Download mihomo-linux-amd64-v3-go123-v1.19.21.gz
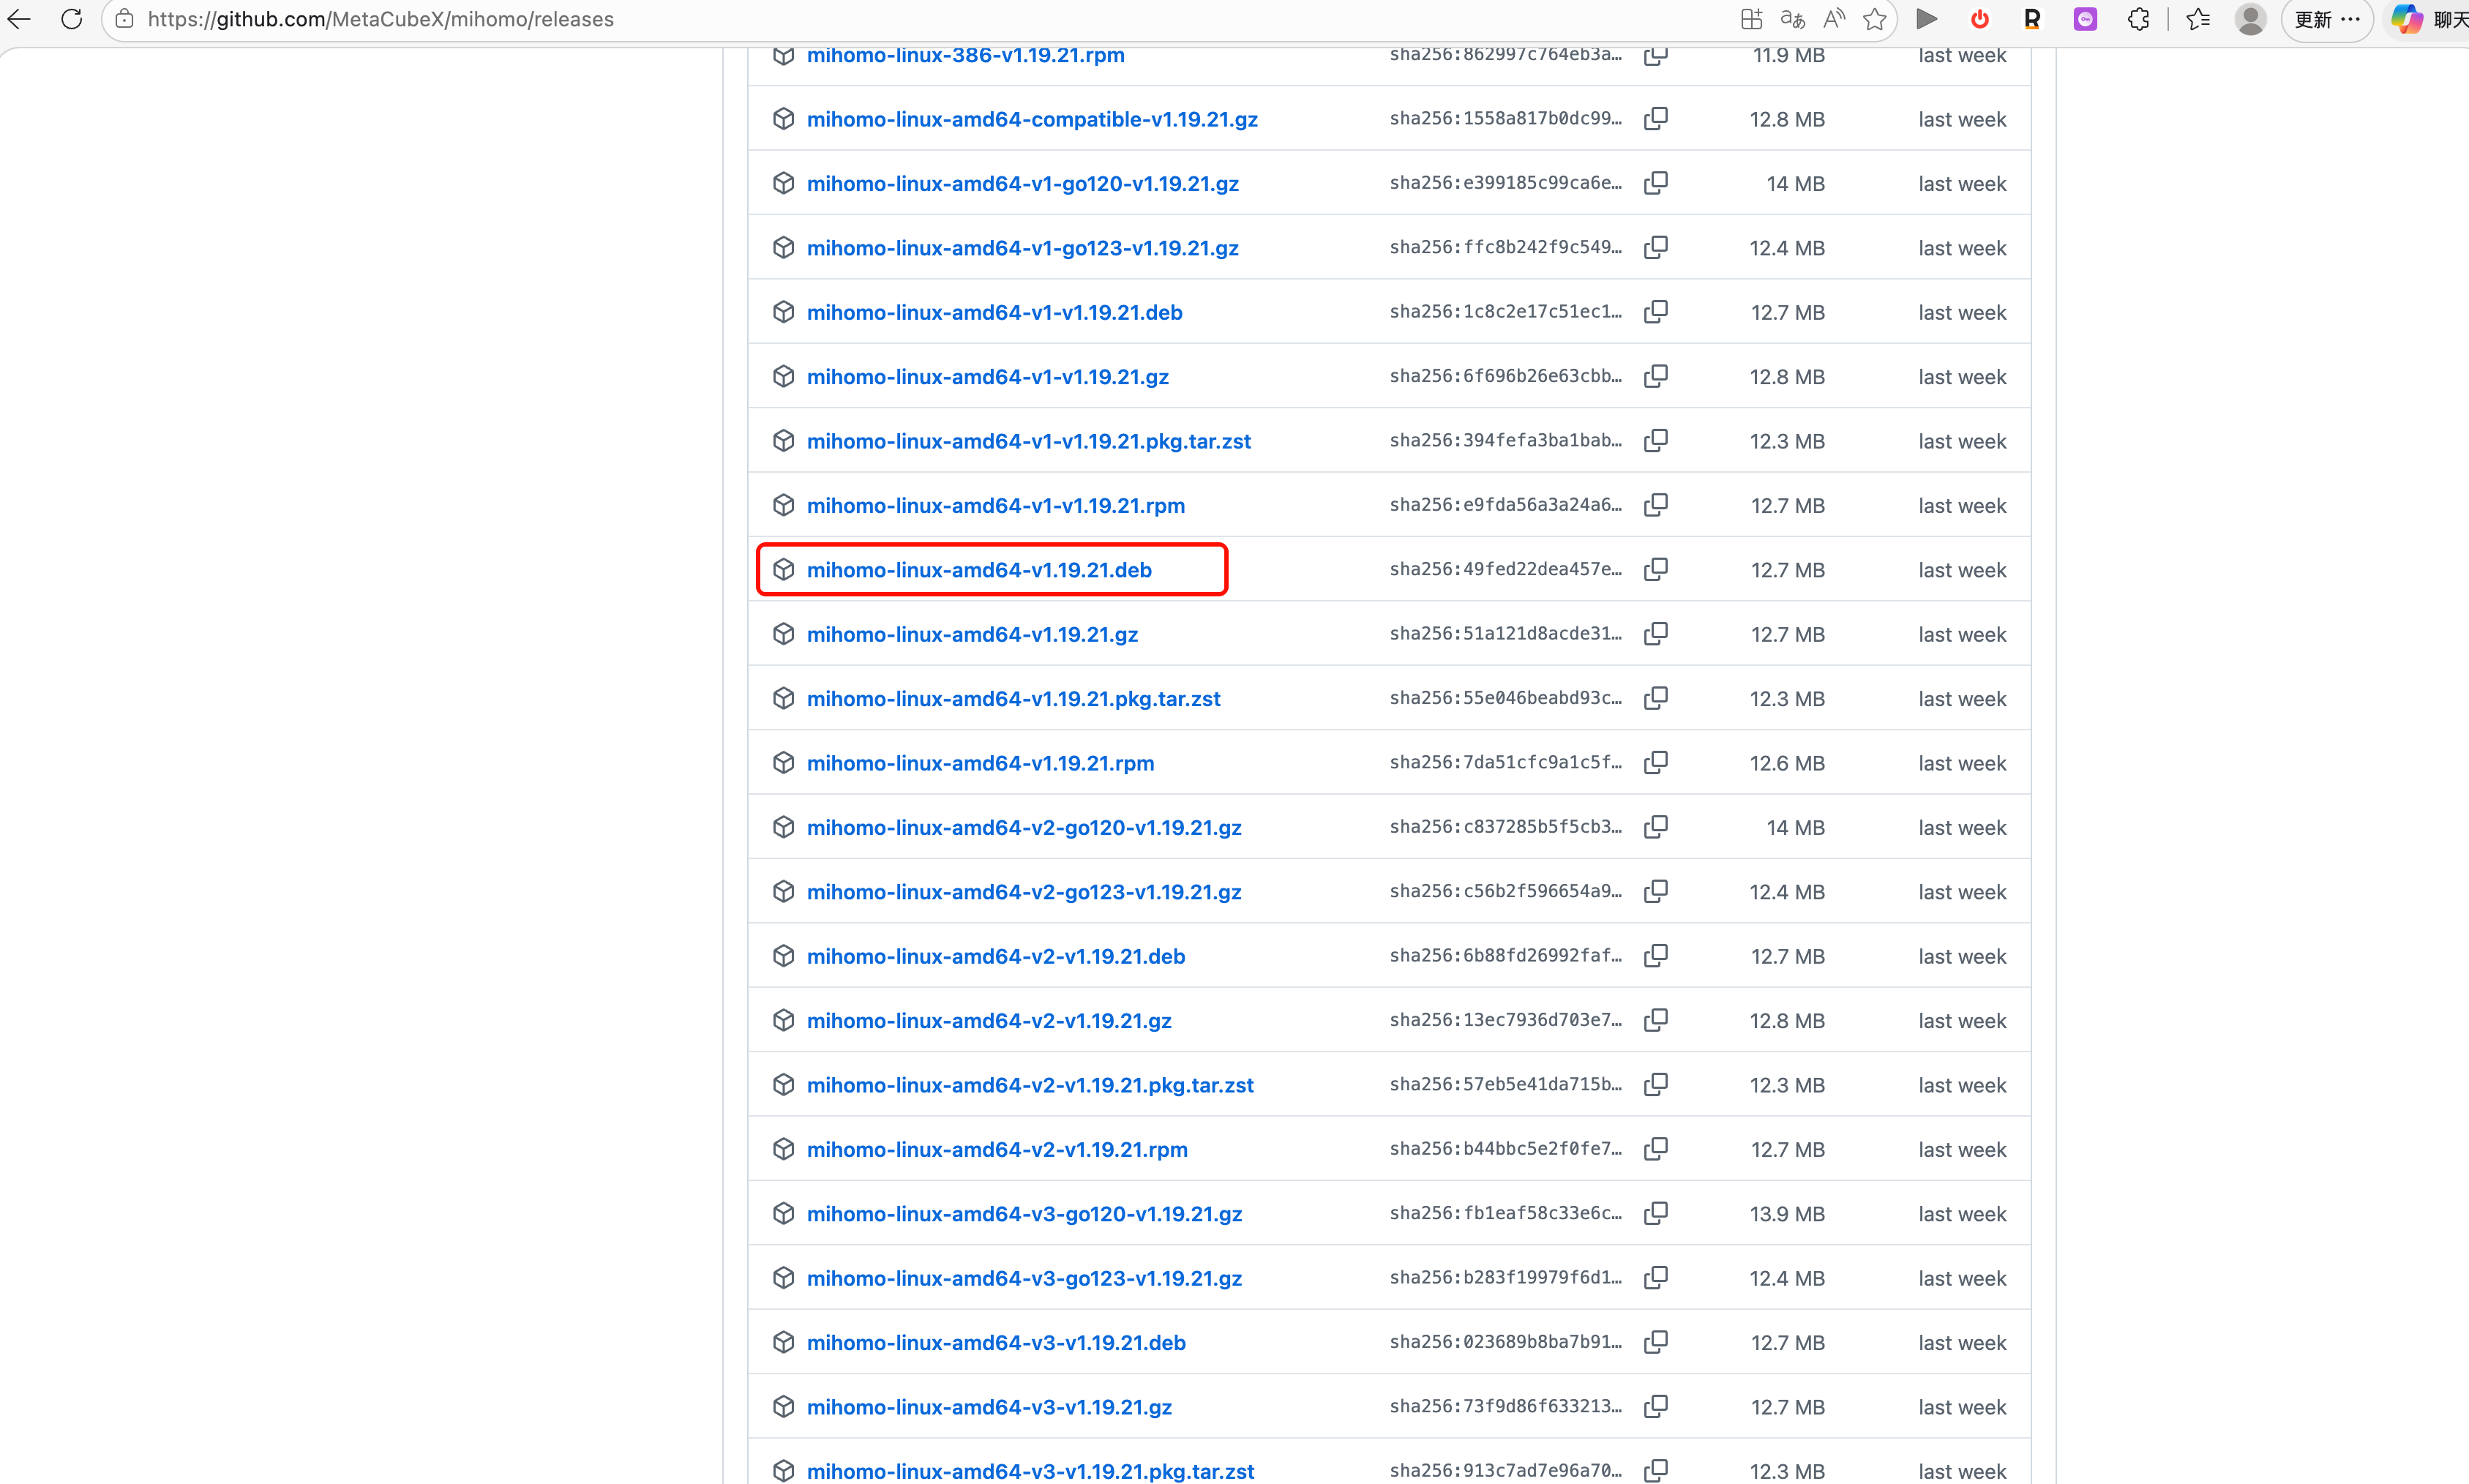Image resolution: width=2469 pixels, height=1484 pixels. tap(1023, 1278)
